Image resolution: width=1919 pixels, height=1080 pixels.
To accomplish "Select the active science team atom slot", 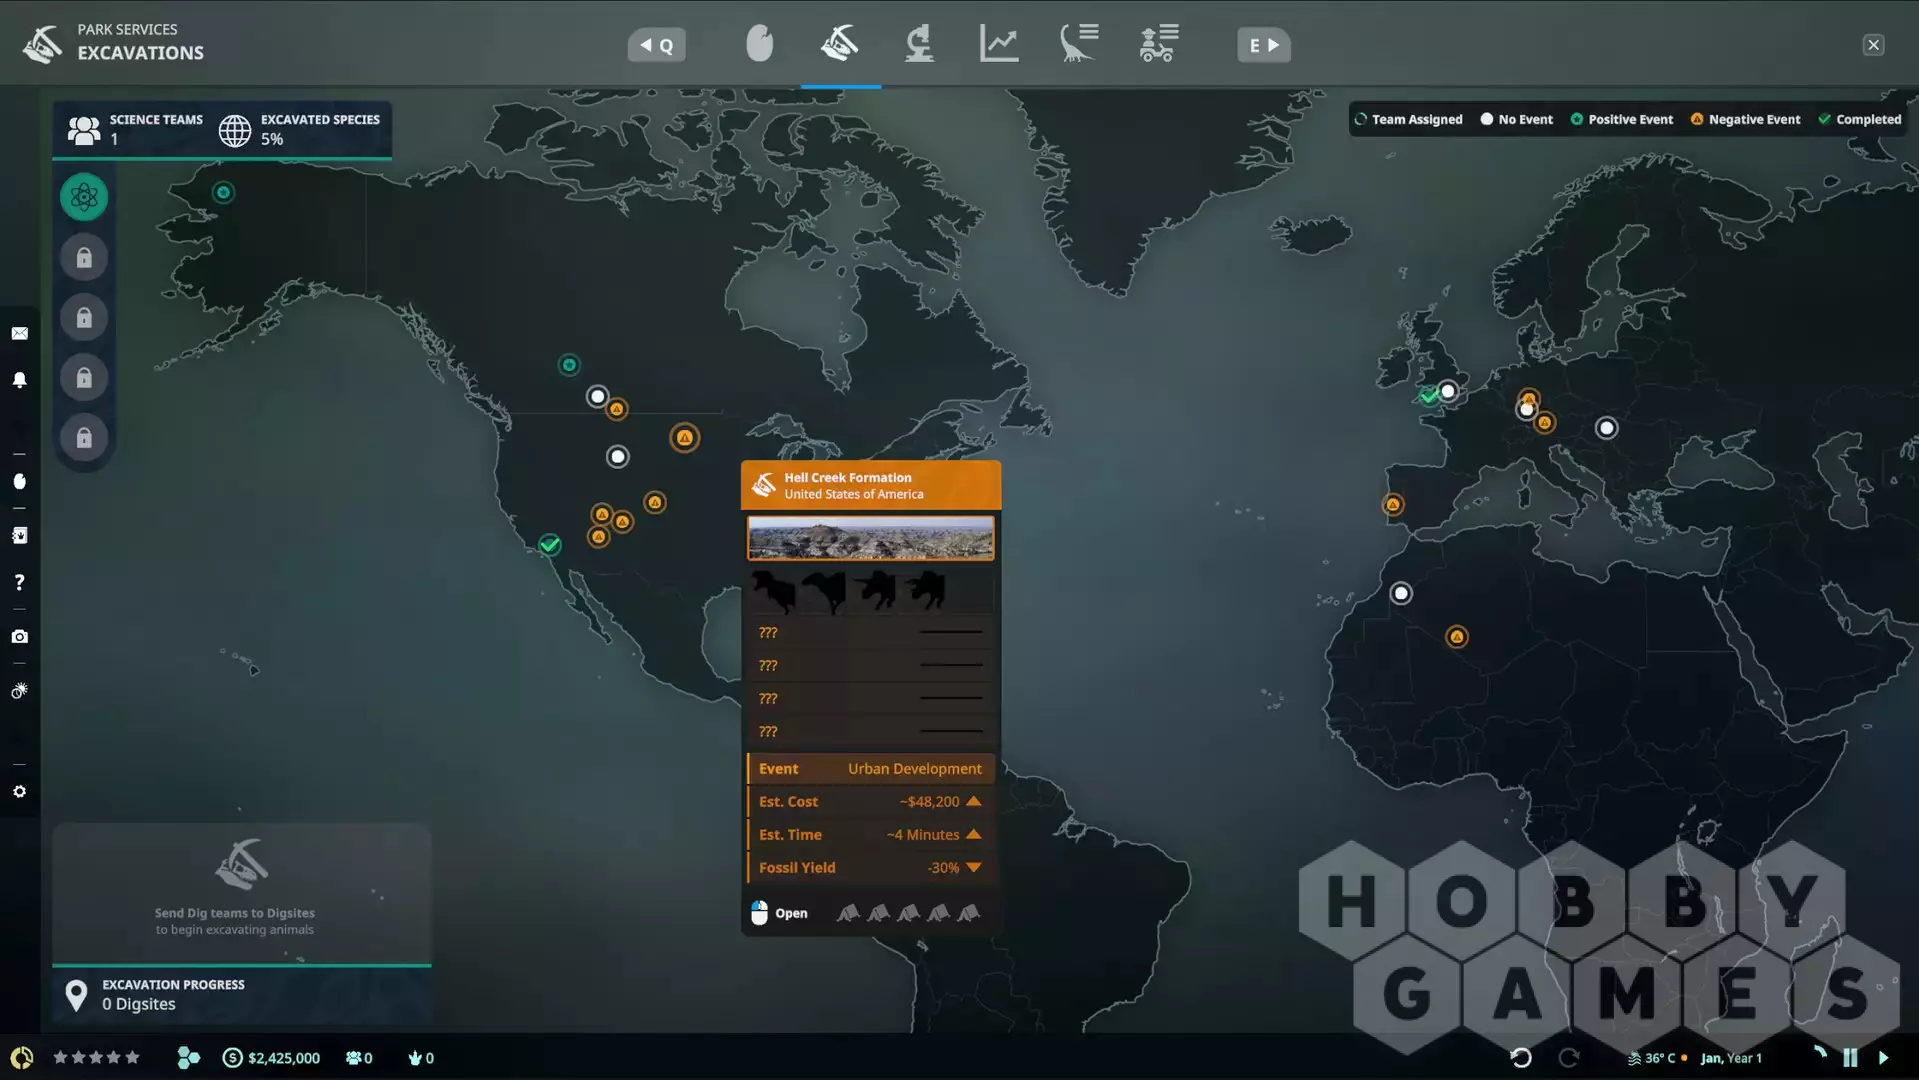I will click(84, 197).
